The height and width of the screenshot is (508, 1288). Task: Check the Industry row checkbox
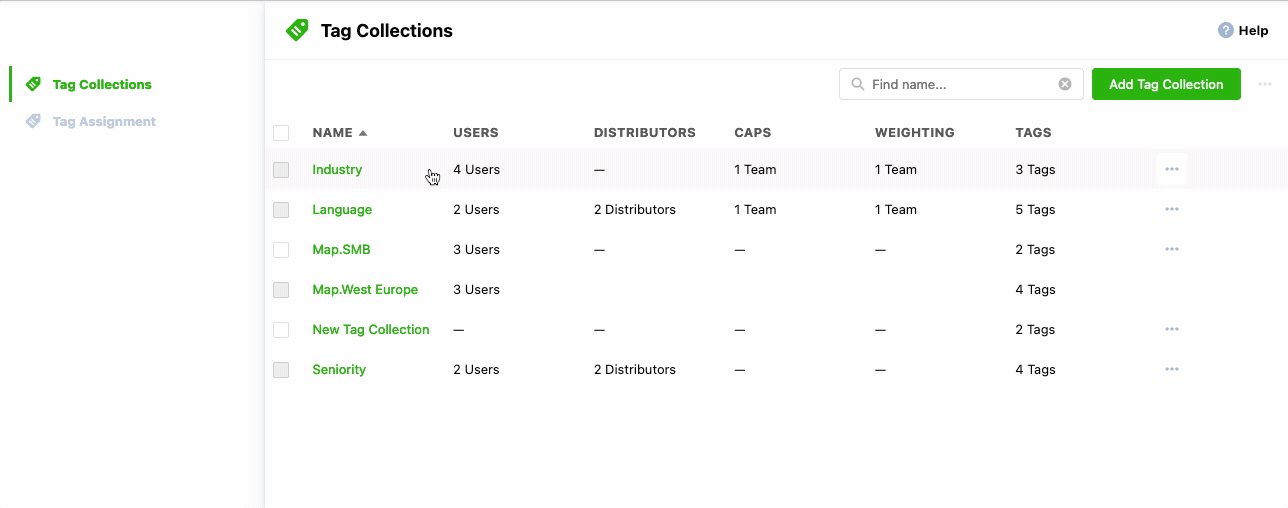point(281,170)
